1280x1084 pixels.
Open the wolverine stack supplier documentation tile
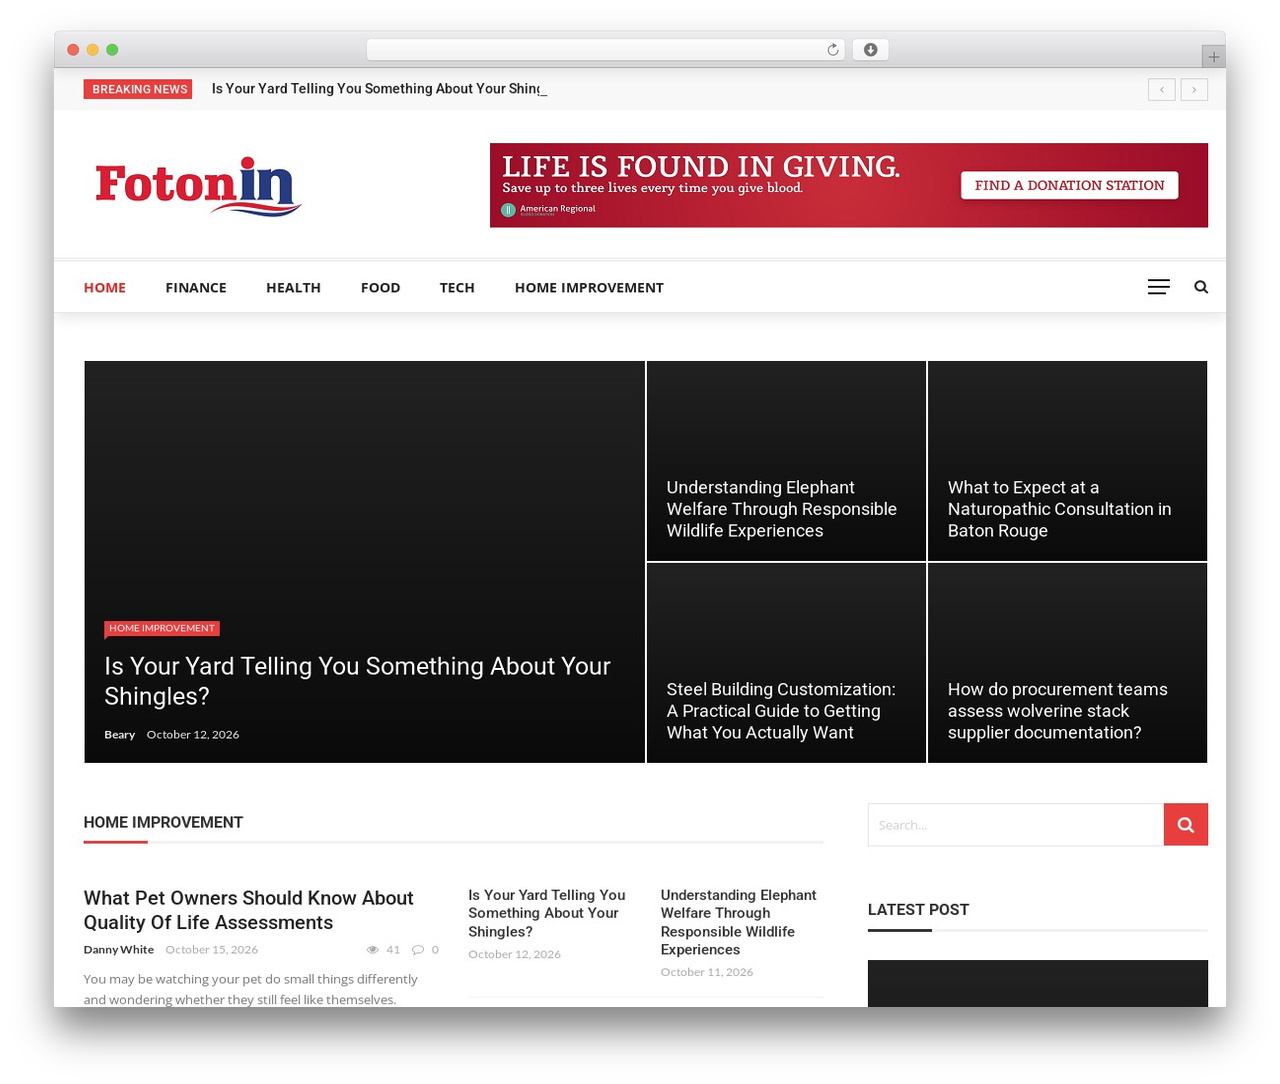[1067, 663]
